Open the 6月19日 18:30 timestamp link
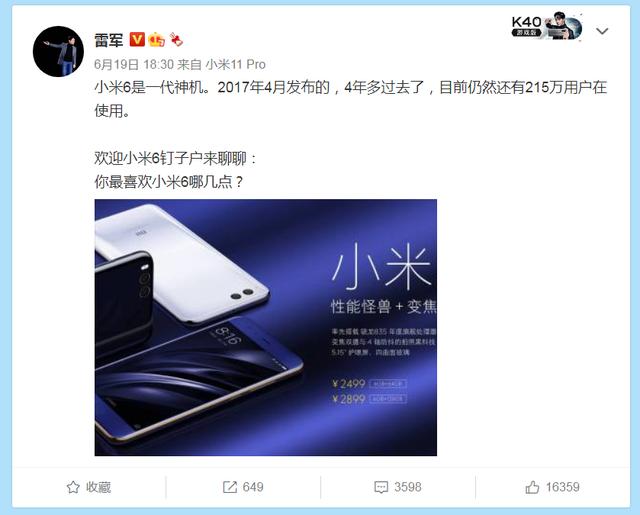The width and height of the screenshot is (640, 515). [134, 64]
